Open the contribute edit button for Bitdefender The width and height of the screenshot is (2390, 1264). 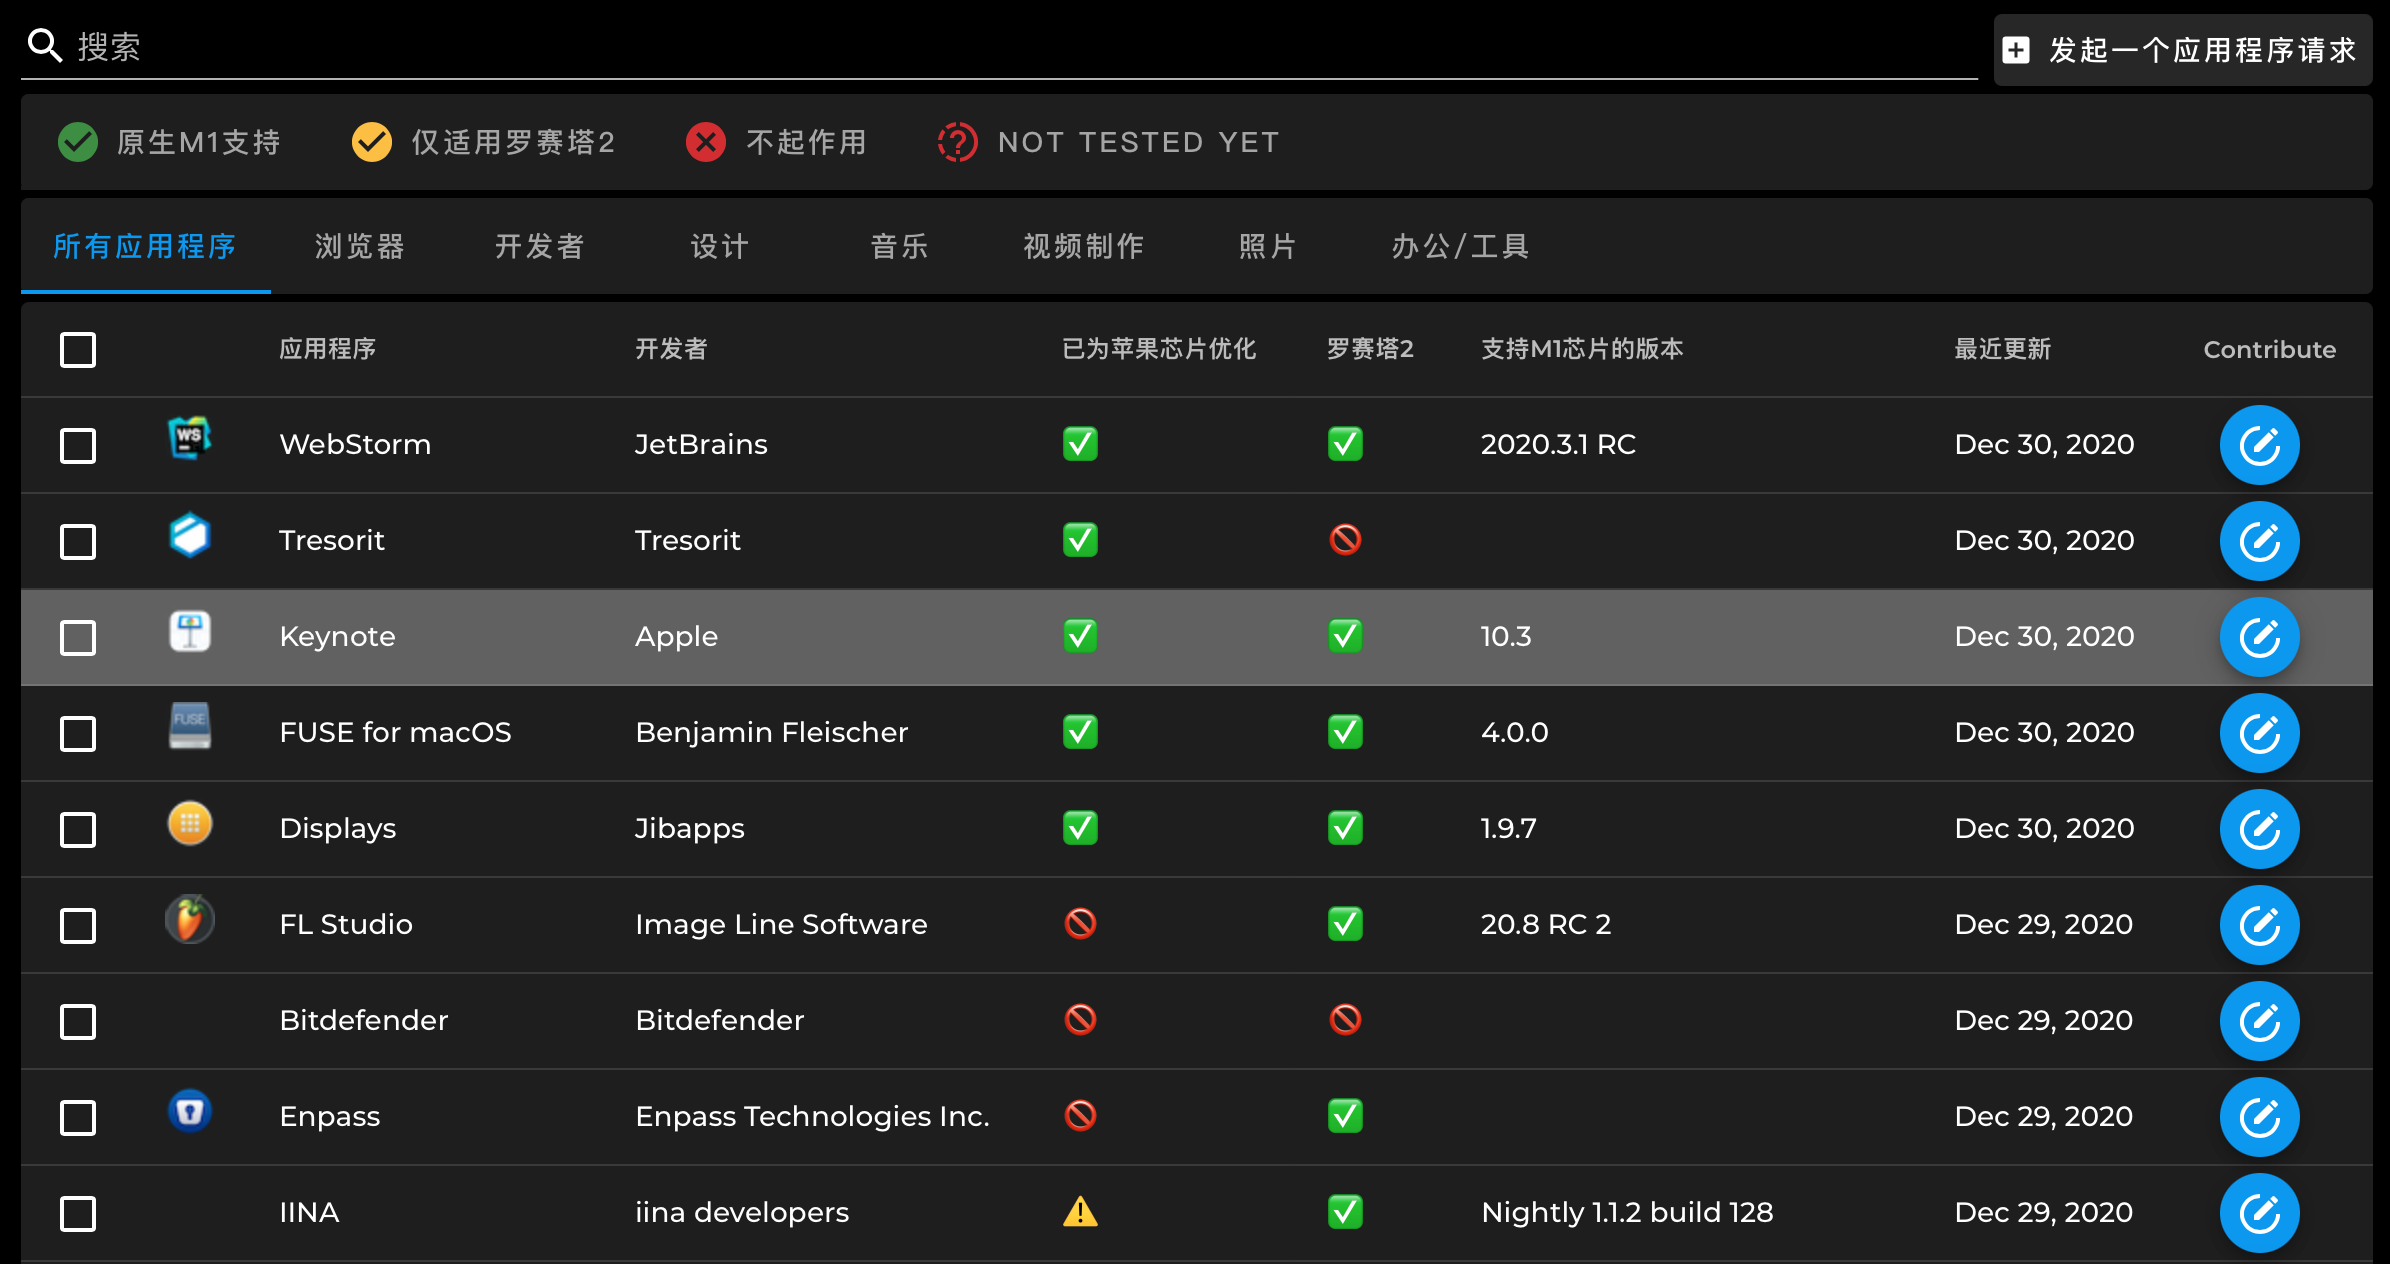[x=2259, y=1021]
